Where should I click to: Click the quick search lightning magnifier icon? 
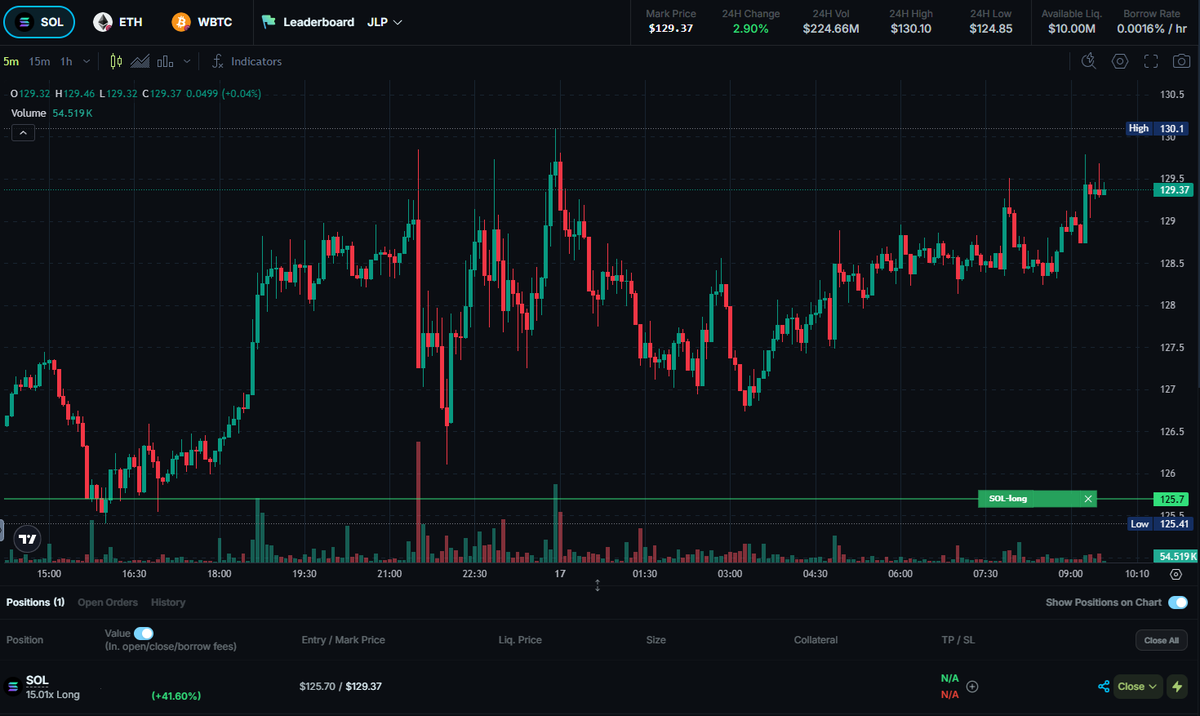[1090, 61]
